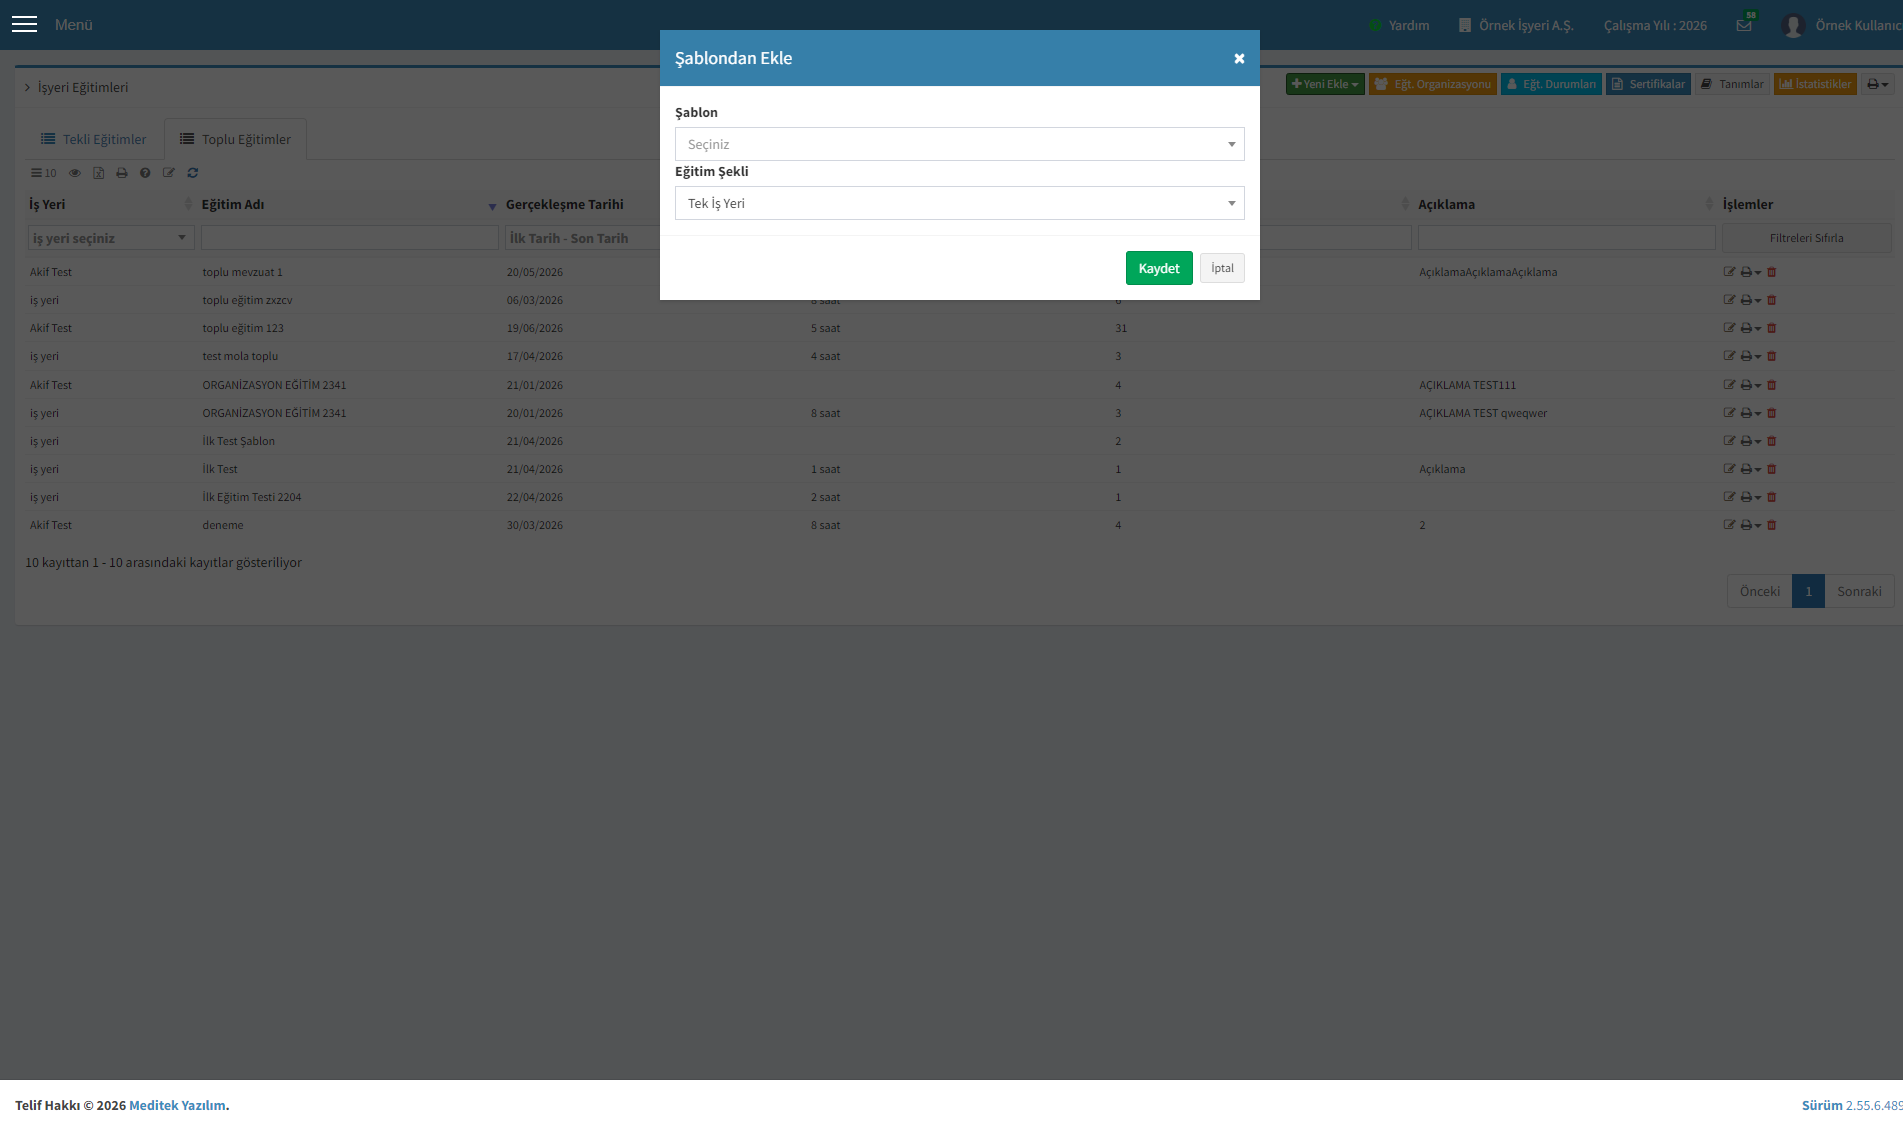Viewport: 1903px width, 1130px height.
Task: Click the refresh table icon
Action: click(193, 173)
